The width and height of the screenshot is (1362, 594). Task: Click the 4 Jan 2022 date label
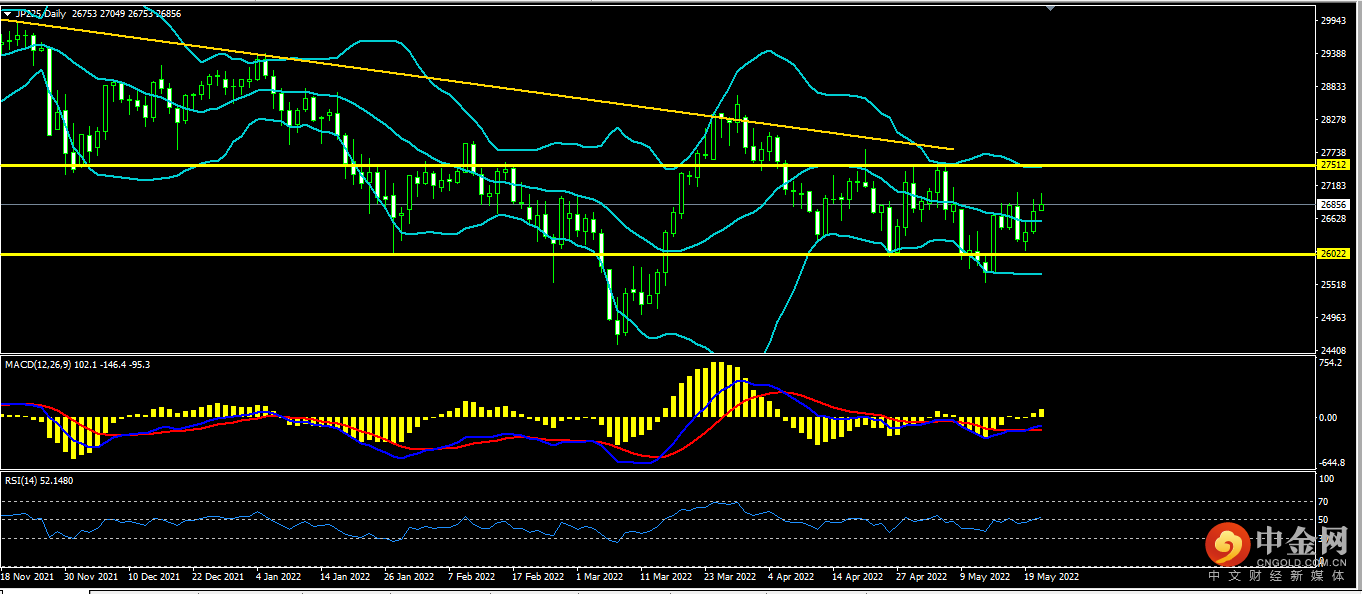tap(279, 577)
